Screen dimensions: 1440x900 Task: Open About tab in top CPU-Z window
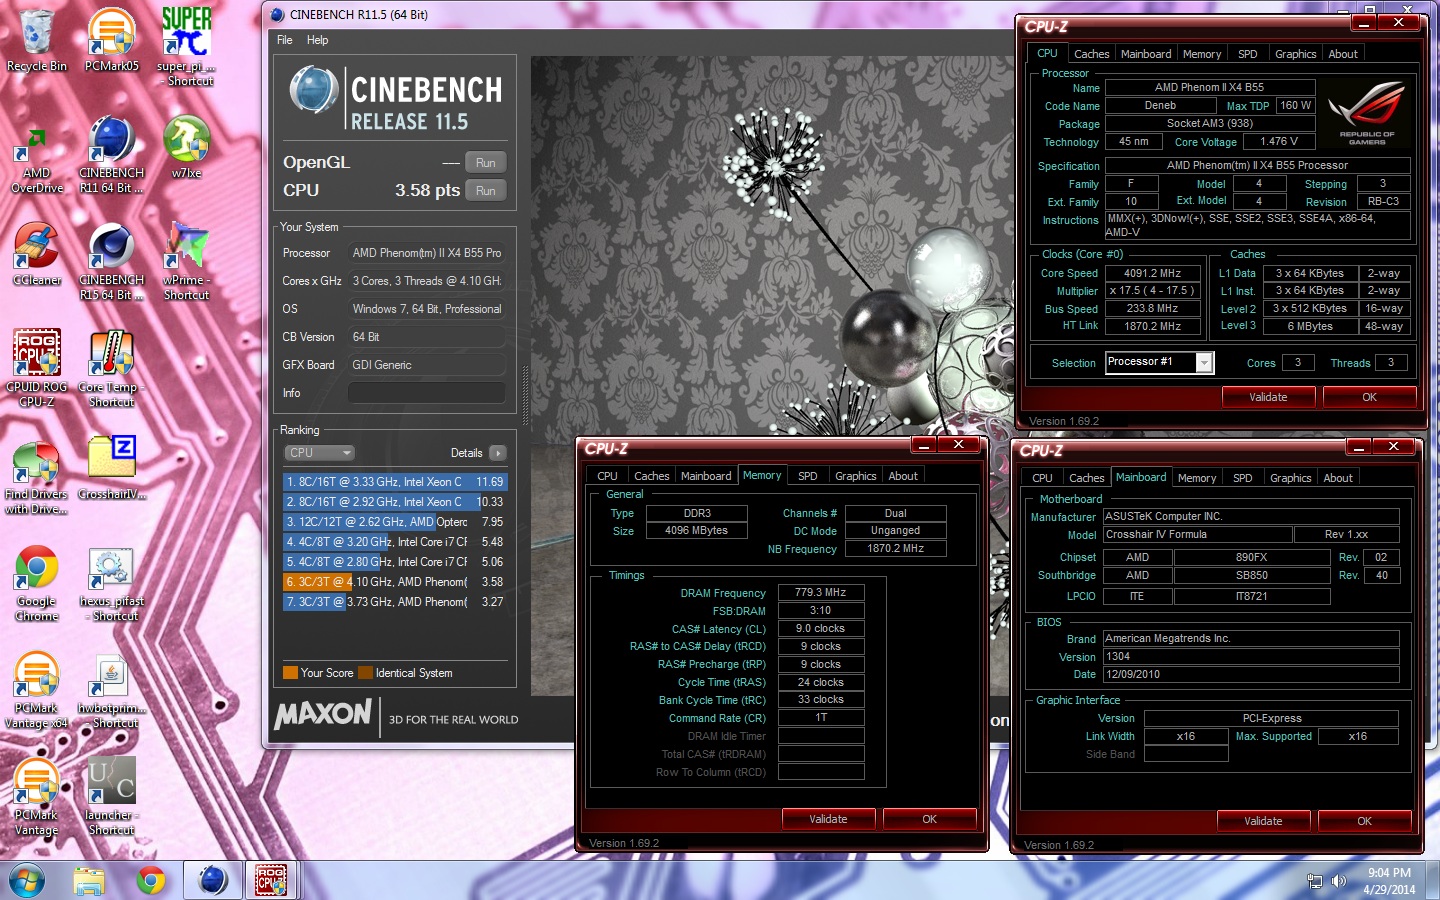pos(1343,54)
